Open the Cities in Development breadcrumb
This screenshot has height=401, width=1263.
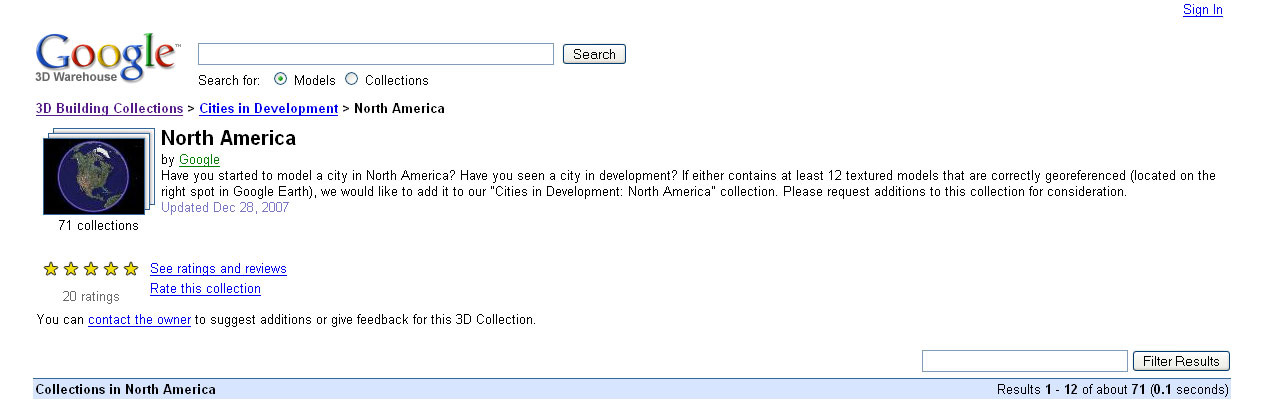coord(268,108)
